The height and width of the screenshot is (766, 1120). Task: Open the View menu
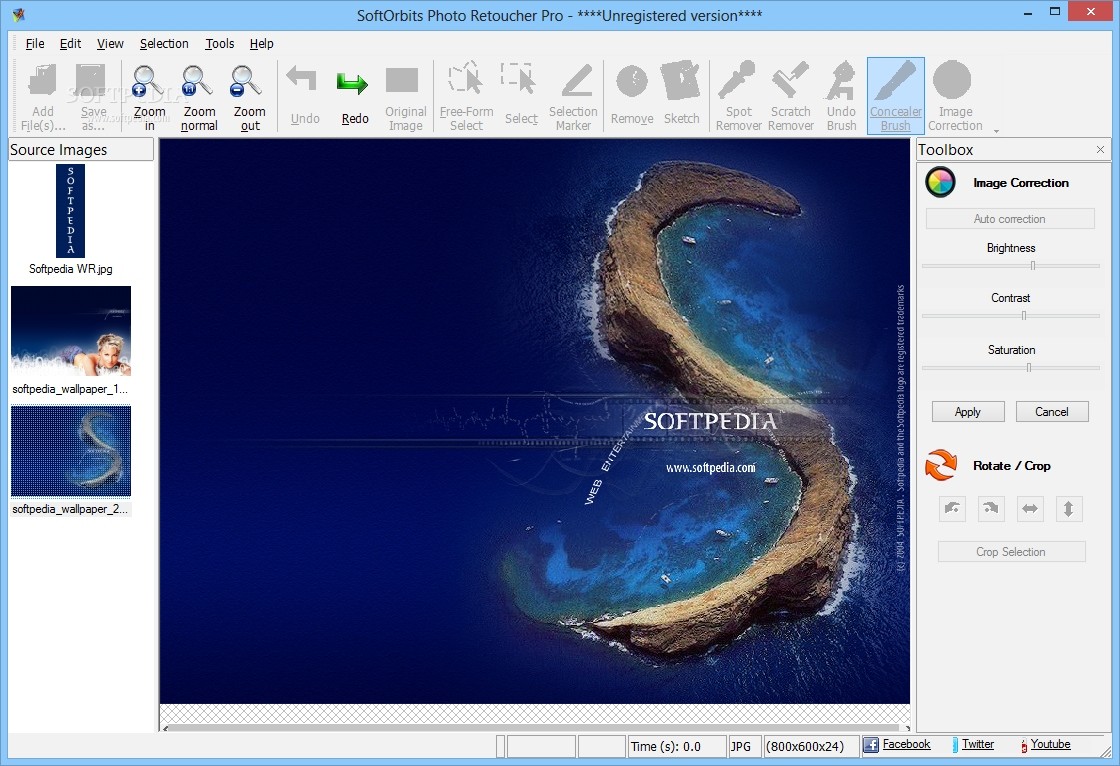pyautogui.click(x=110, y=44)
